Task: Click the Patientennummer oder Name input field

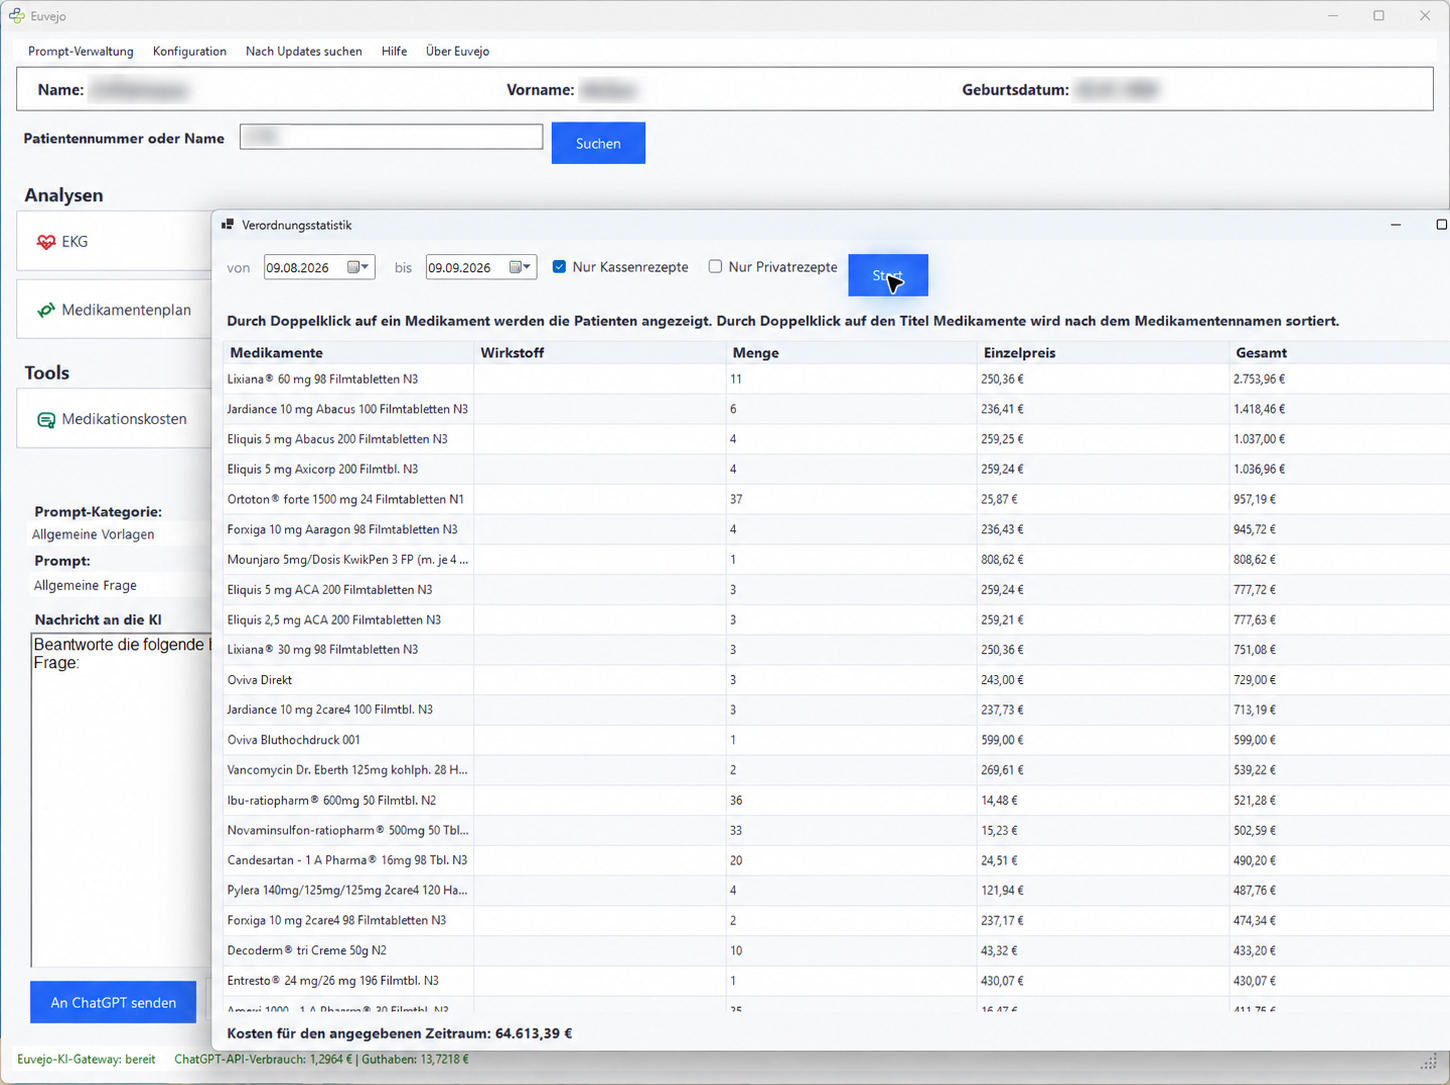Action: 391,136
